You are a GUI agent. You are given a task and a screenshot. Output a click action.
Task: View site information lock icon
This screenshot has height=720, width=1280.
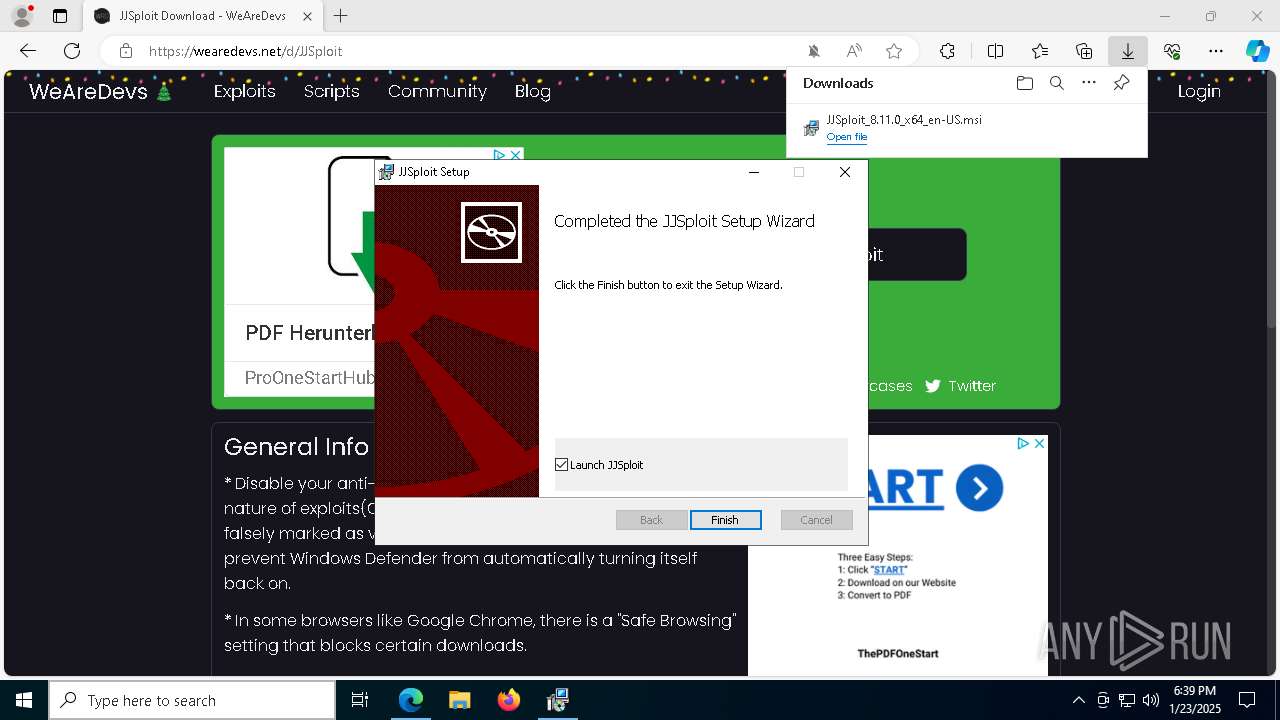[126, 51]
